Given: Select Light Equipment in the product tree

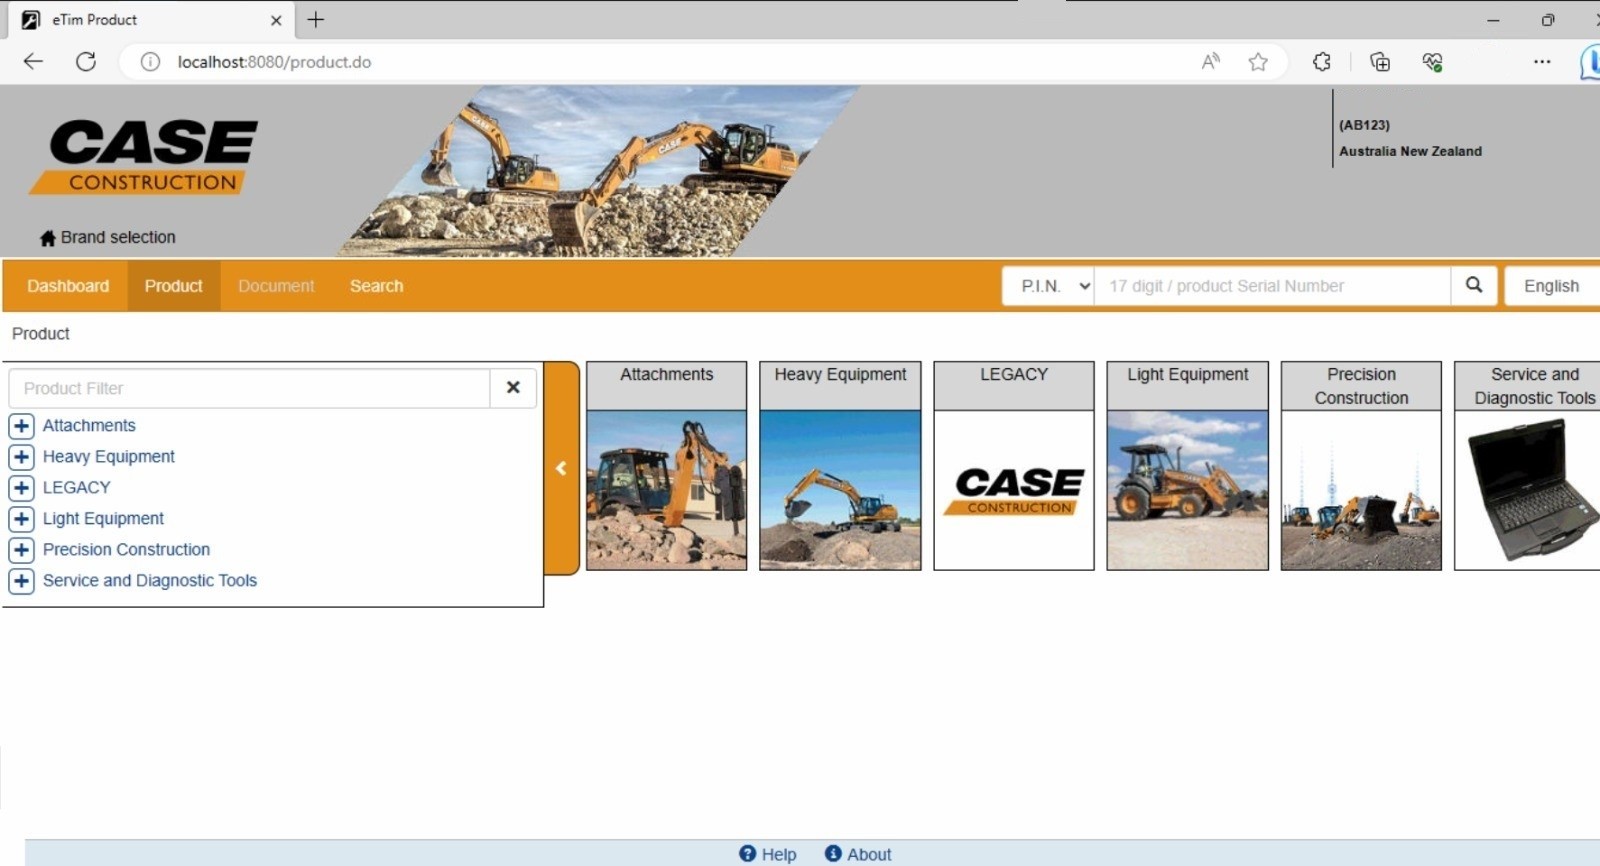Looking at the screenshot, I should pos(103,519).
